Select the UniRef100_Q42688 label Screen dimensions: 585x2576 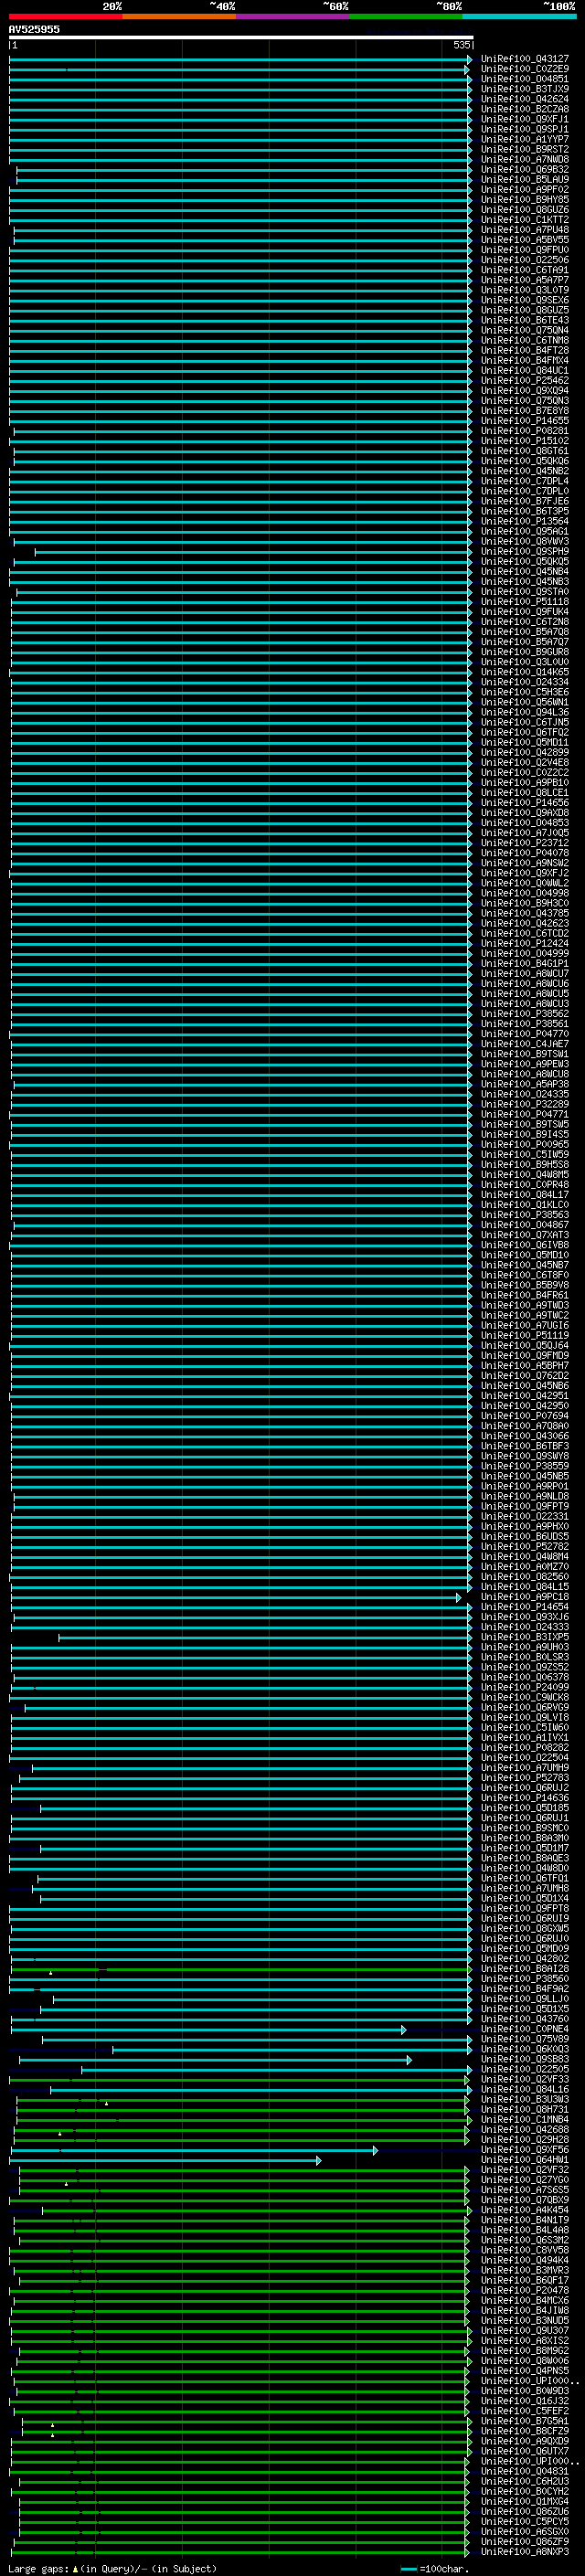[x=525, y=2130]
